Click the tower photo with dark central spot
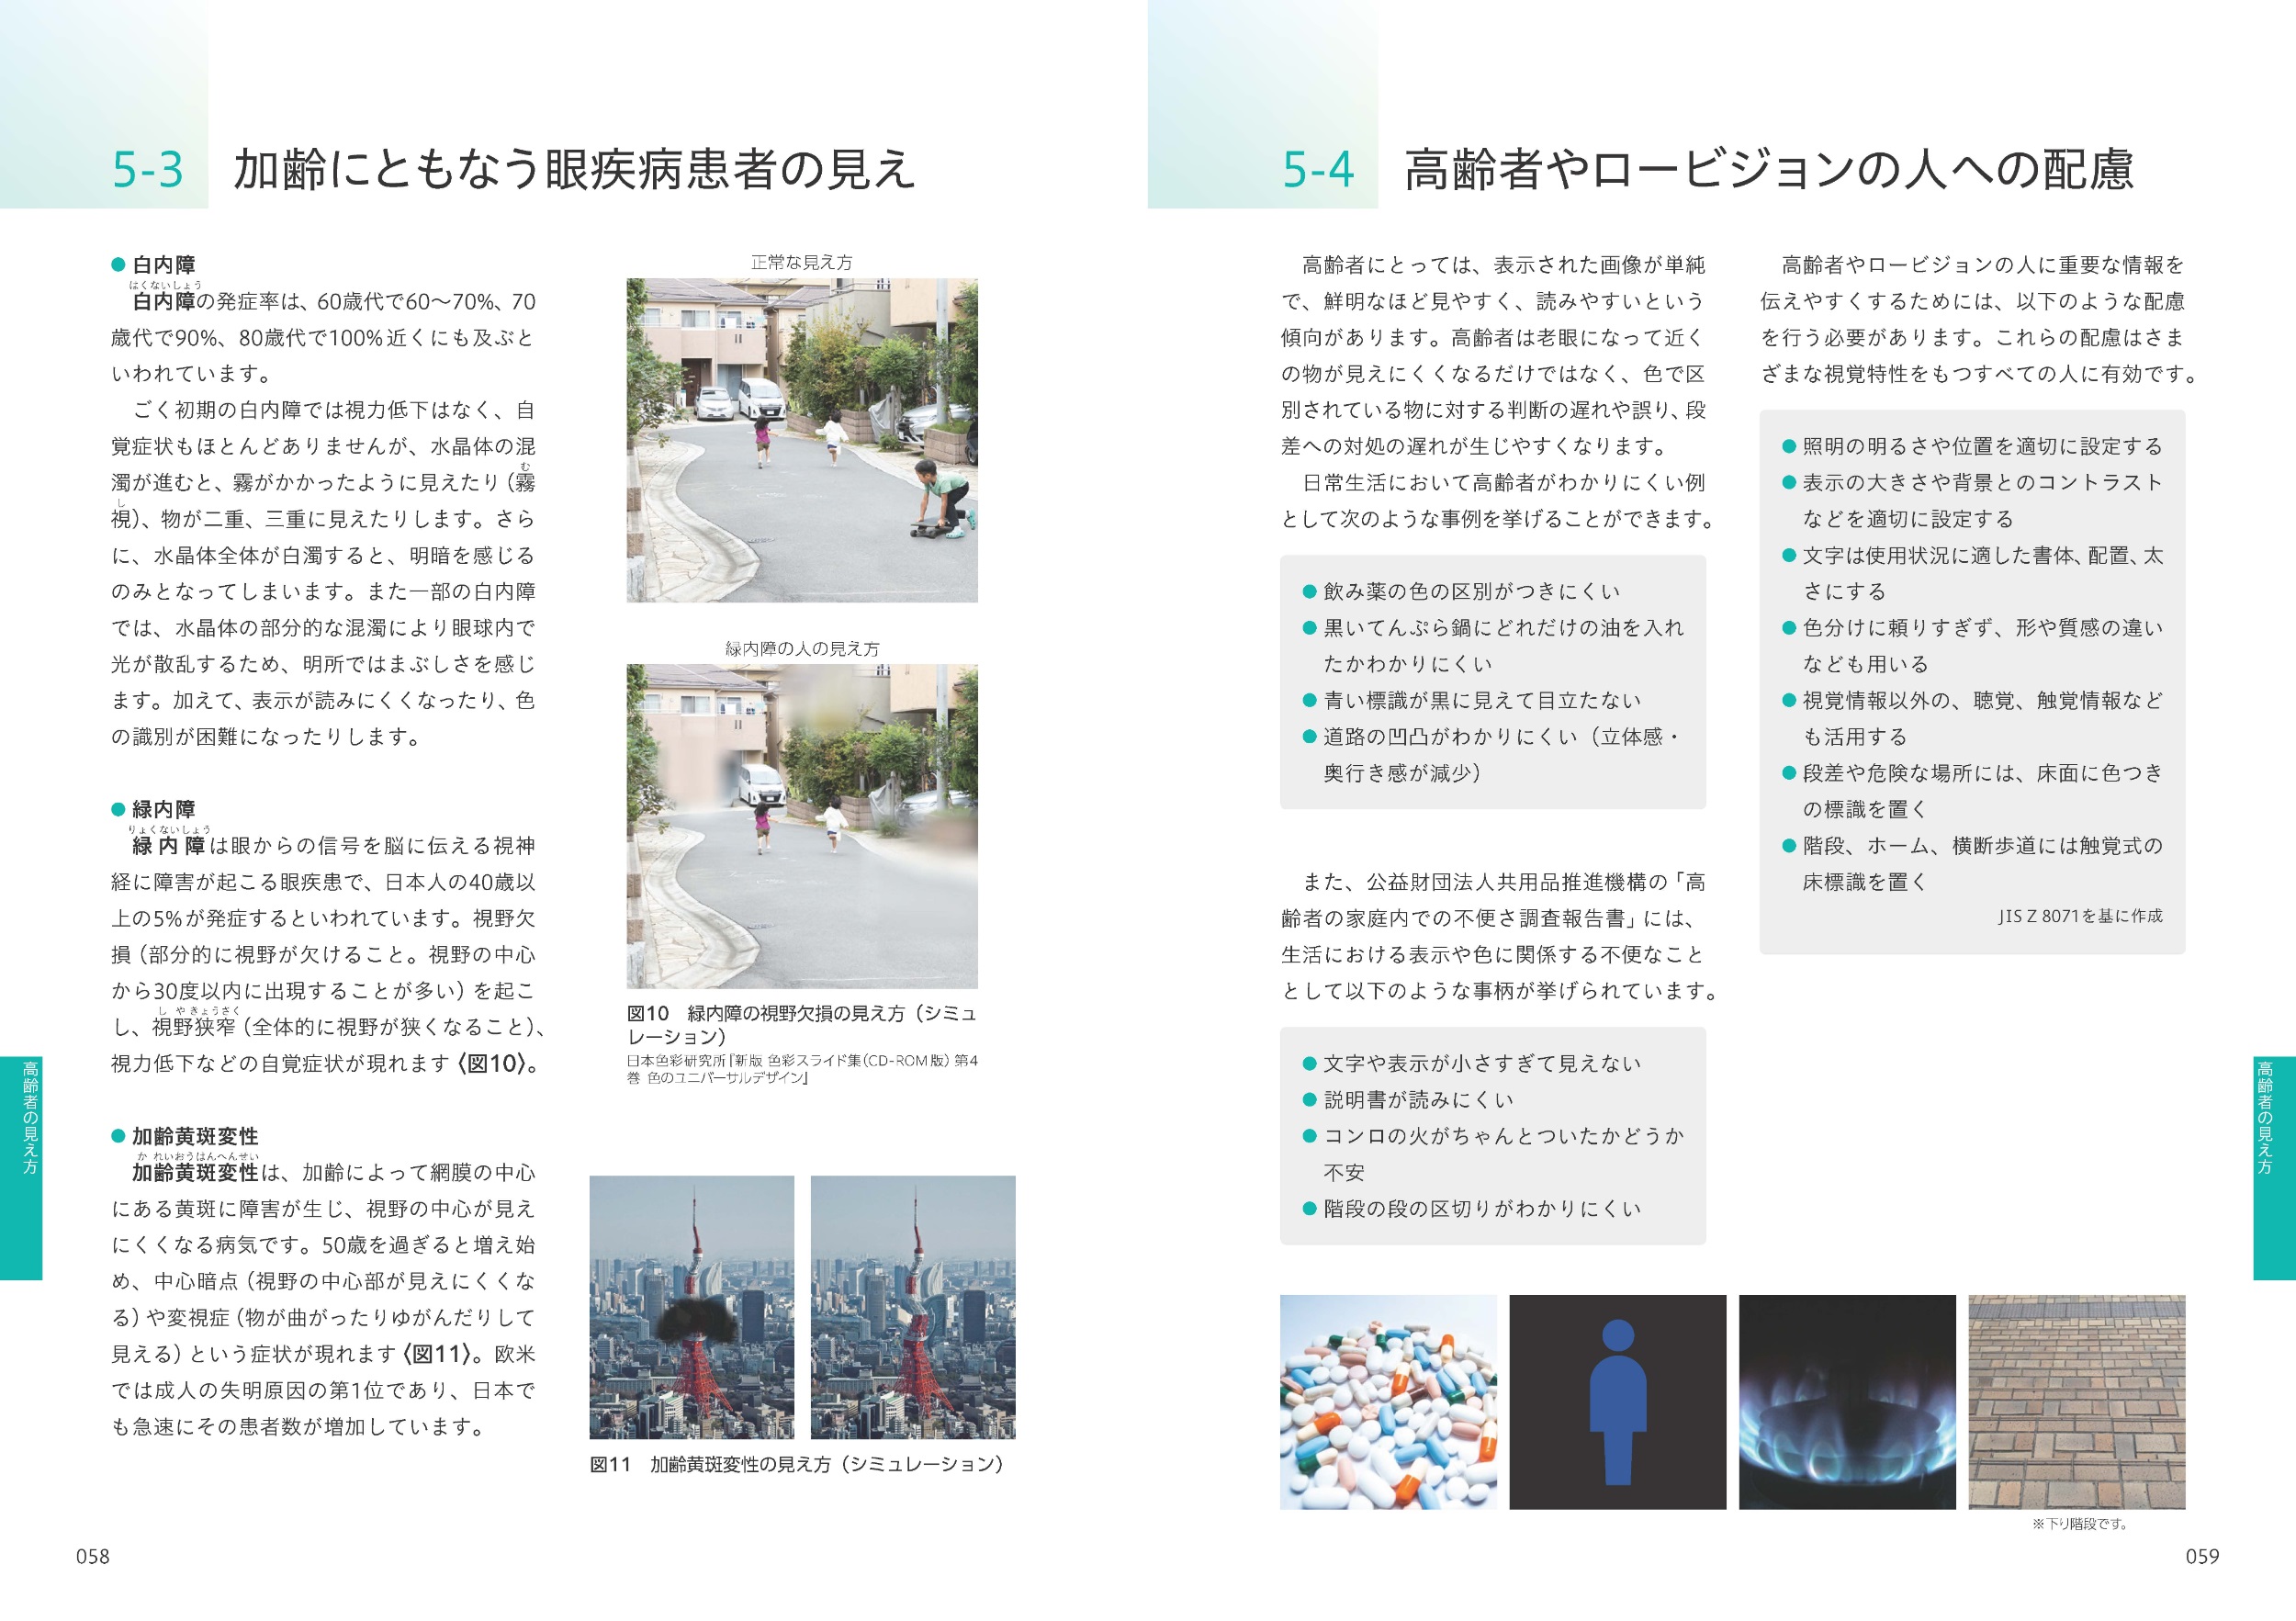This screenshot has width=2296, height=1621. tap(692, 1307)
